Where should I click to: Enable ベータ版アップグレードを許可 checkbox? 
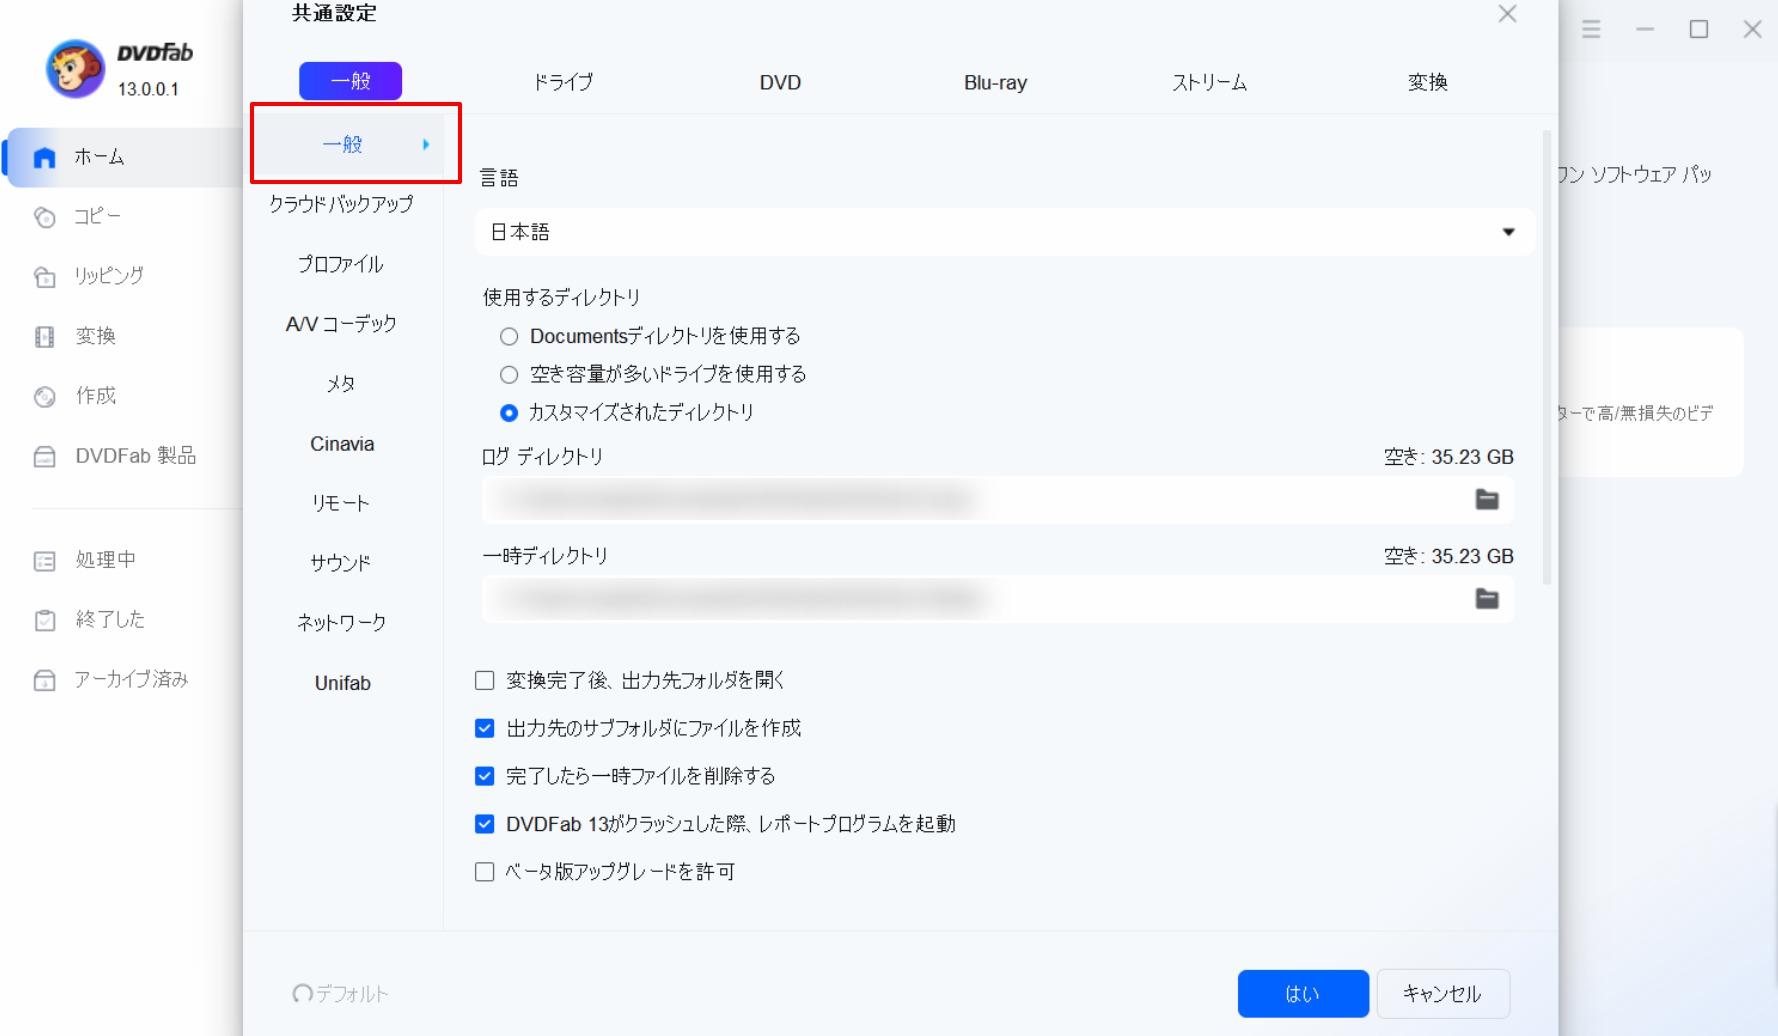point(485,872)
